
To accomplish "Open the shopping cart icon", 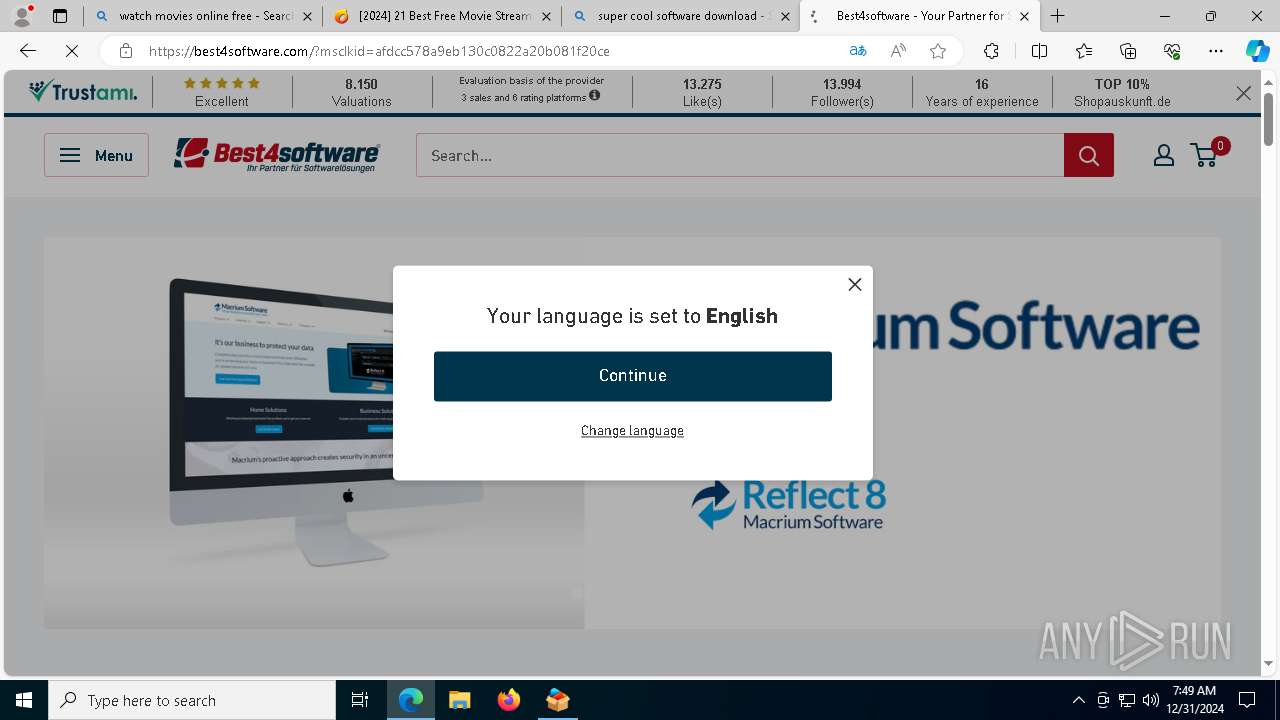I will point(1206,154).
